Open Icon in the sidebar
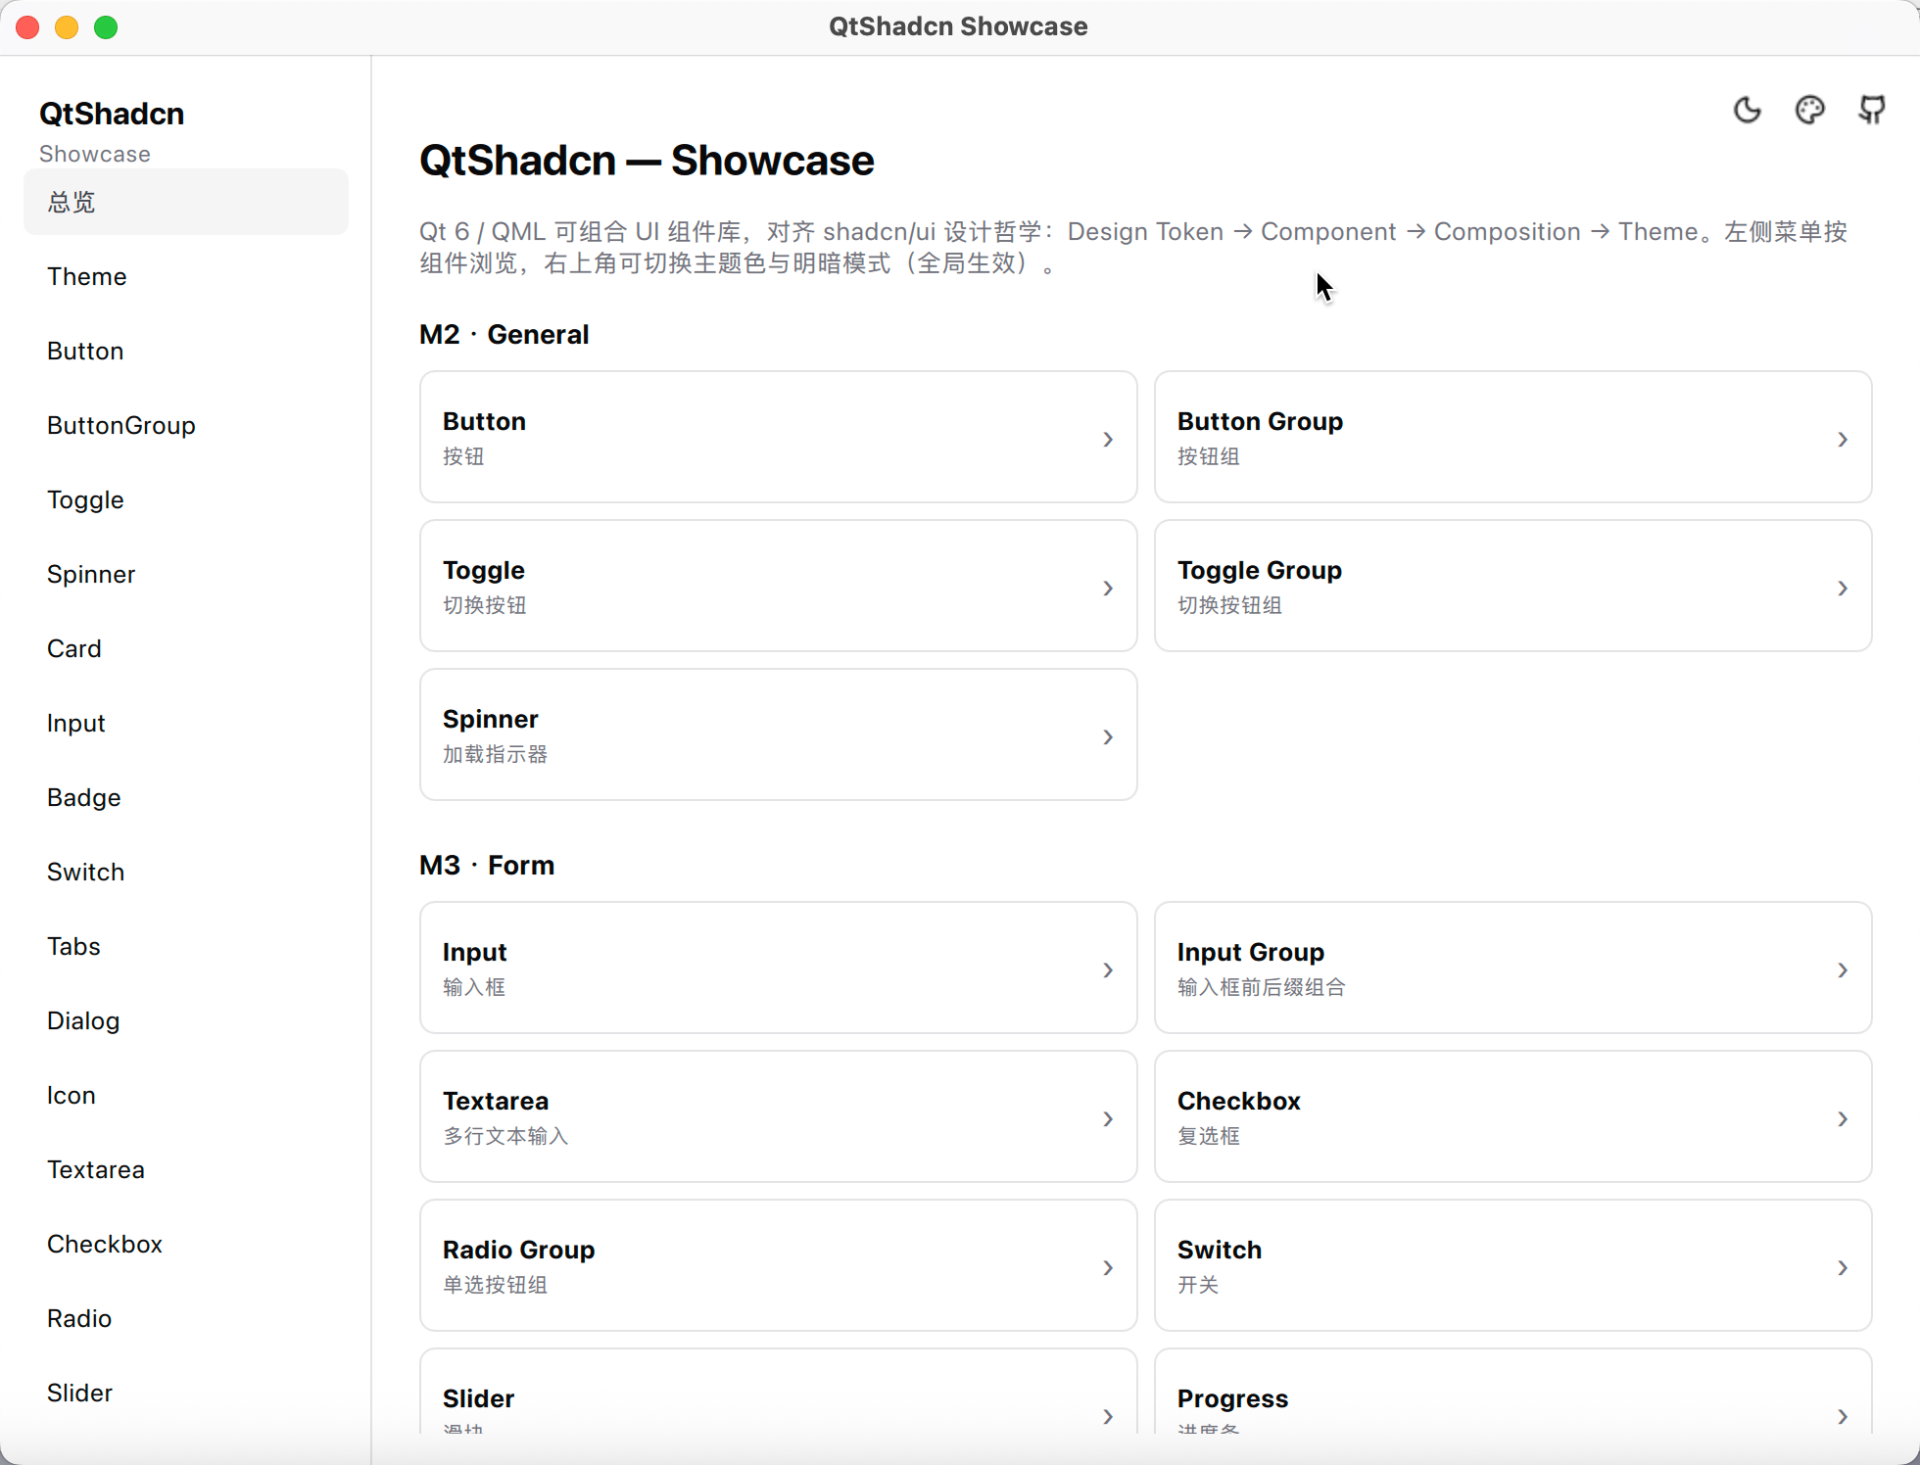Screen dimensions: 1920x1465 tap(186, 1095)
